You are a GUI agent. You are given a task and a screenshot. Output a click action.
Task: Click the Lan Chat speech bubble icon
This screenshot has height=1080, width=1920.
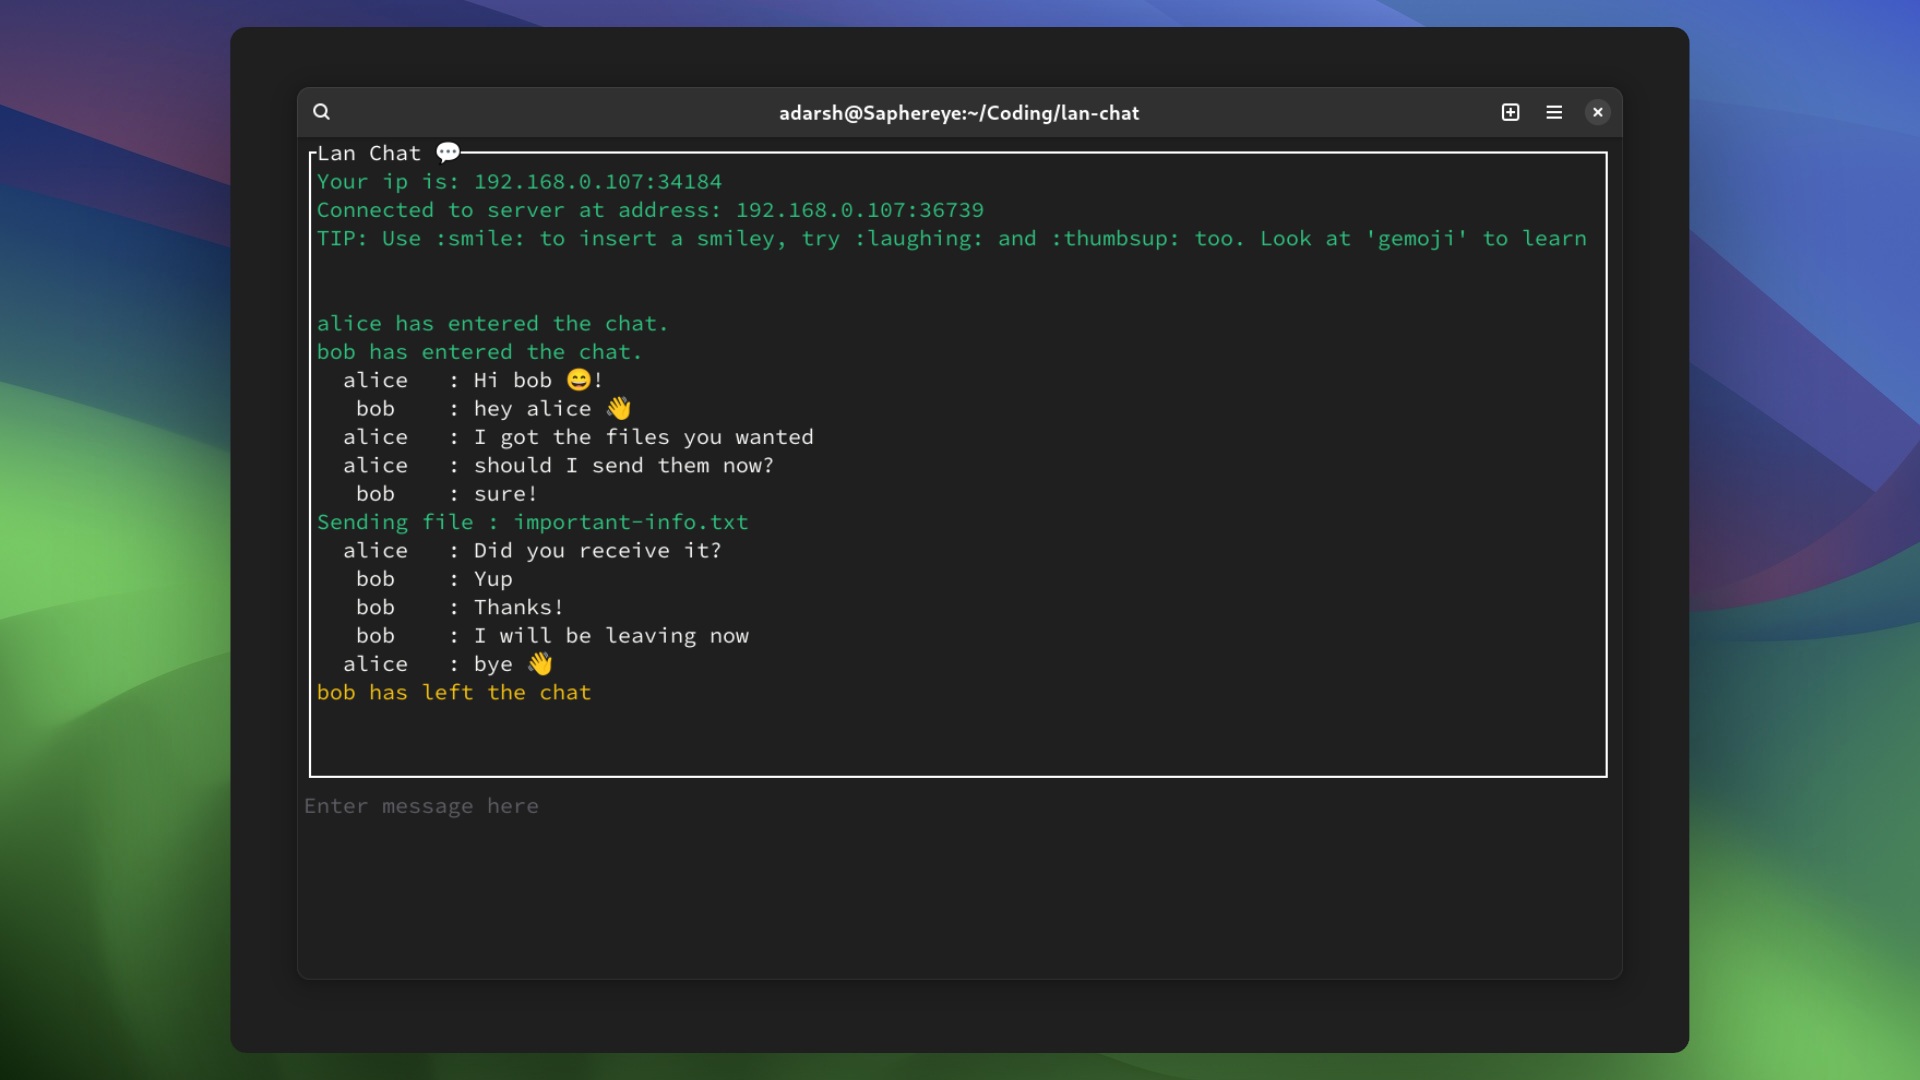coord(448,152)
